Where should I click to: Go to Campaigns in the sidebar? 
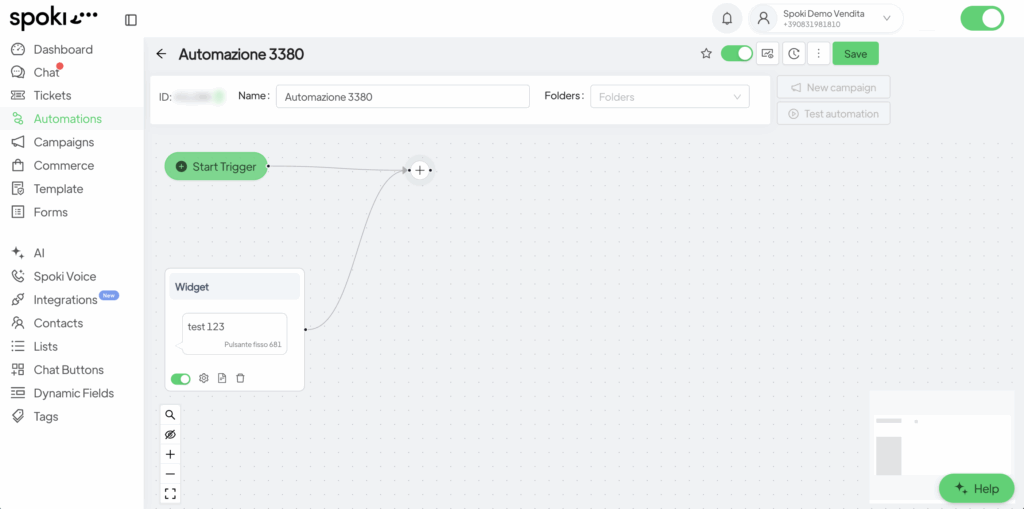pos(64,142)
